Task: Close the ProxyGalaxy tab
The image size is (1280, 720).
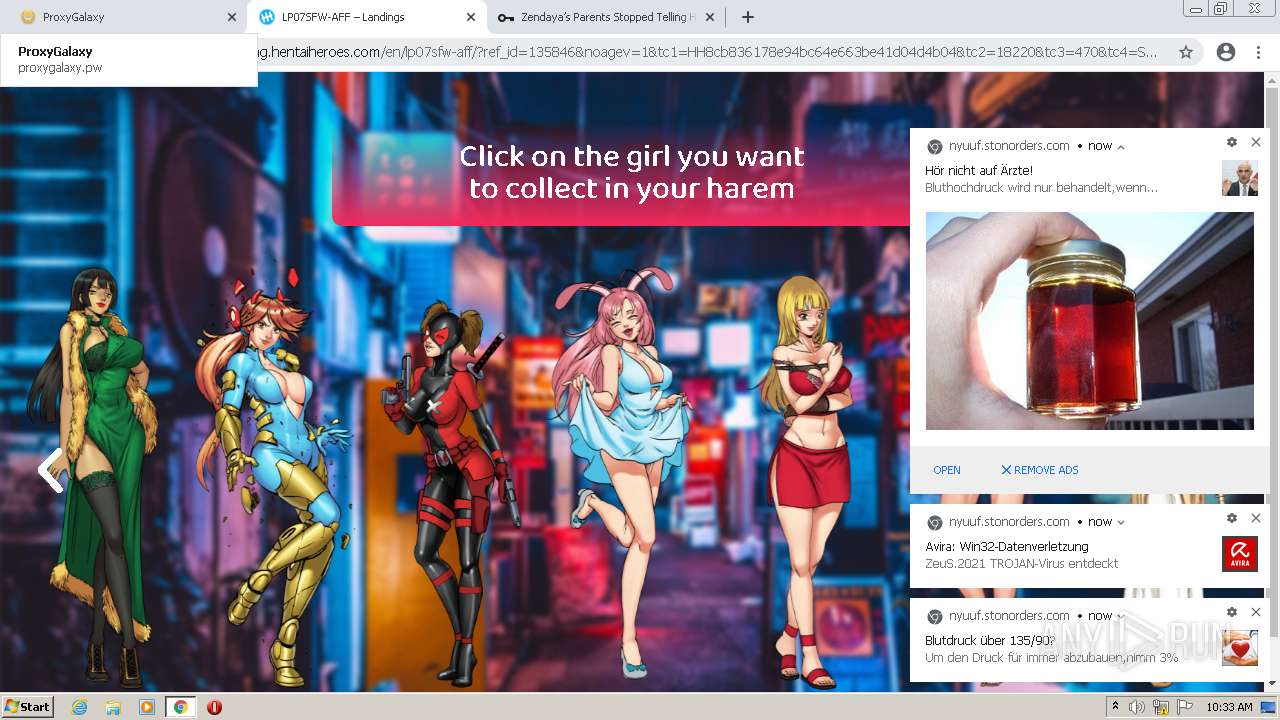Action: pyautogui.click(x=232, y=17)
